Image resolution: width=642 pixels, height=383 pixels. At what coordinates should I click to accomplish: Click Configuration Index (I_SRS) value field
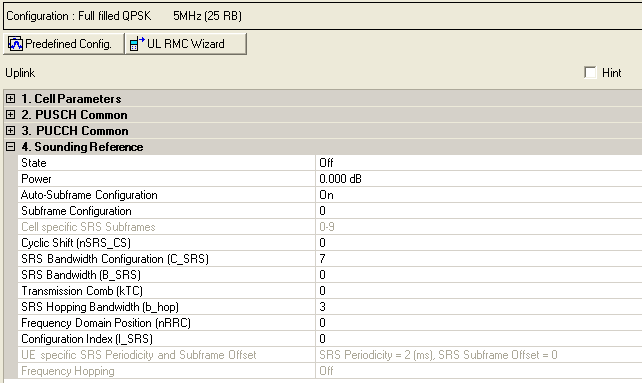point(479,339)
